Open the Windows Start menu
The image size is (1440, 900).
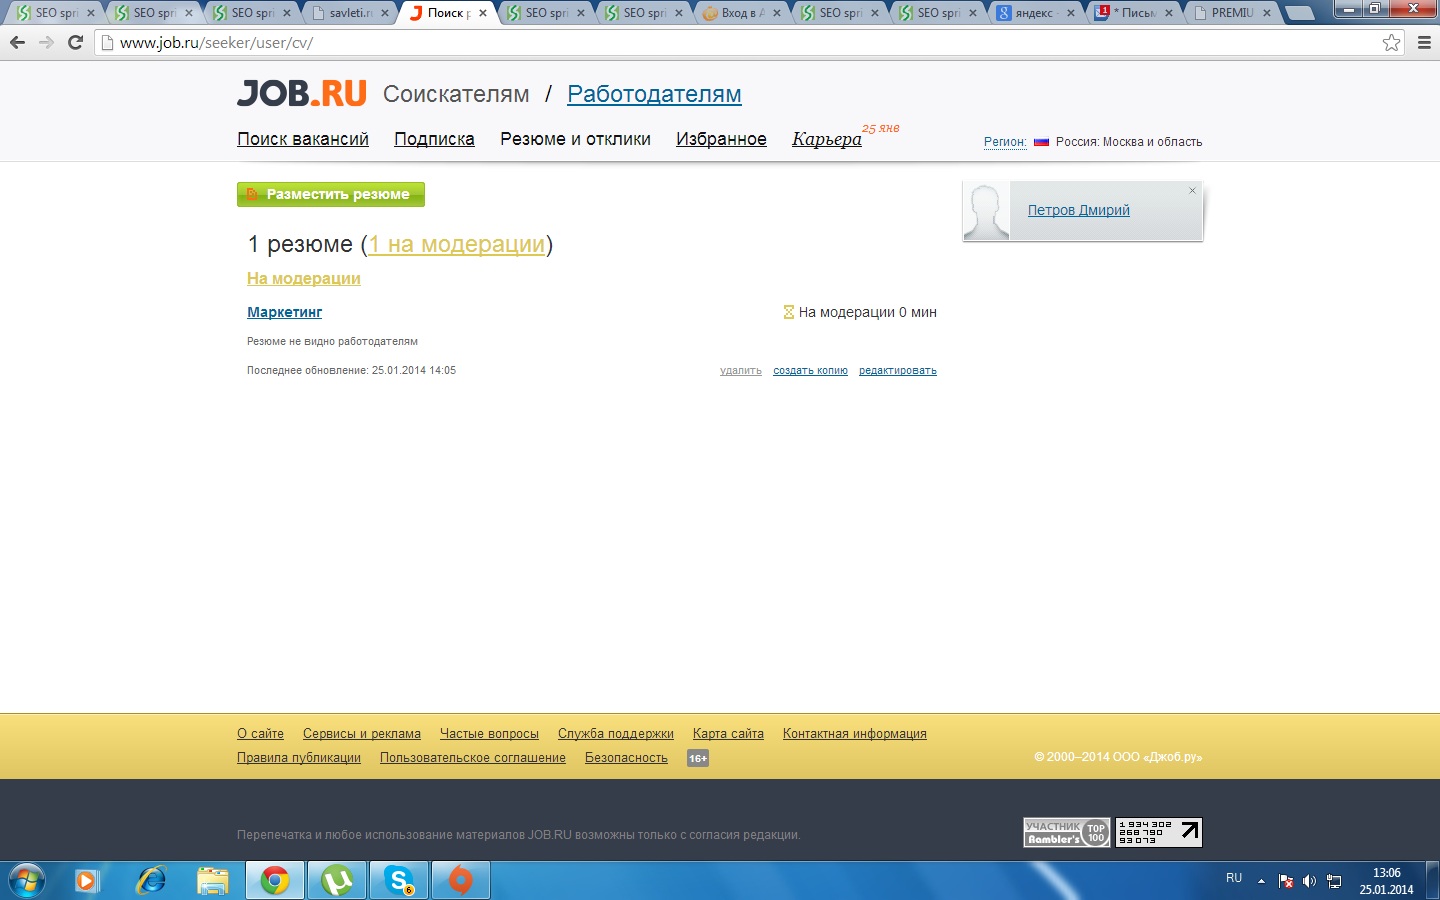tap(27, 881)
